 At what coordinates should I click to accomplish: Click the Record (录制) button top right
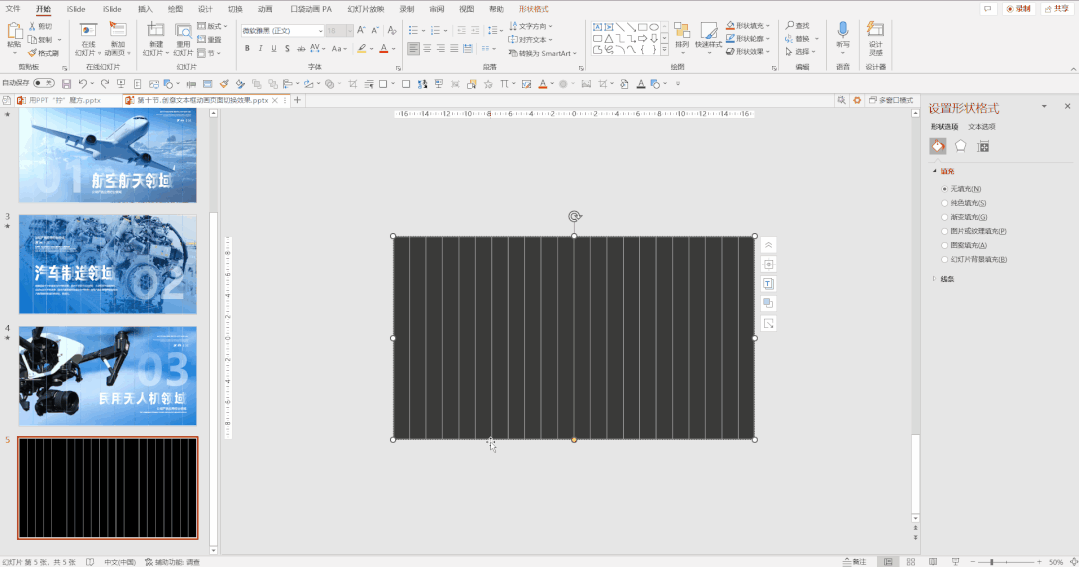[1018, 9]
